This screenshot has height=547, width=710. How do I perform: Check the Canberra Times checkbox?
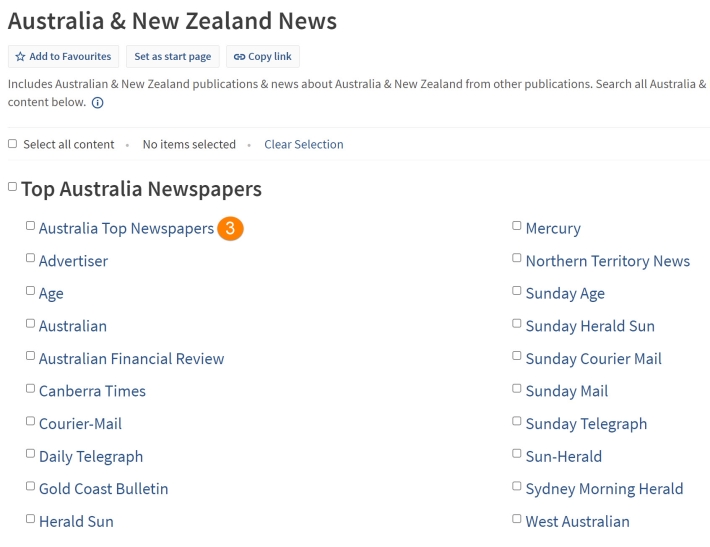click(30, 389)
